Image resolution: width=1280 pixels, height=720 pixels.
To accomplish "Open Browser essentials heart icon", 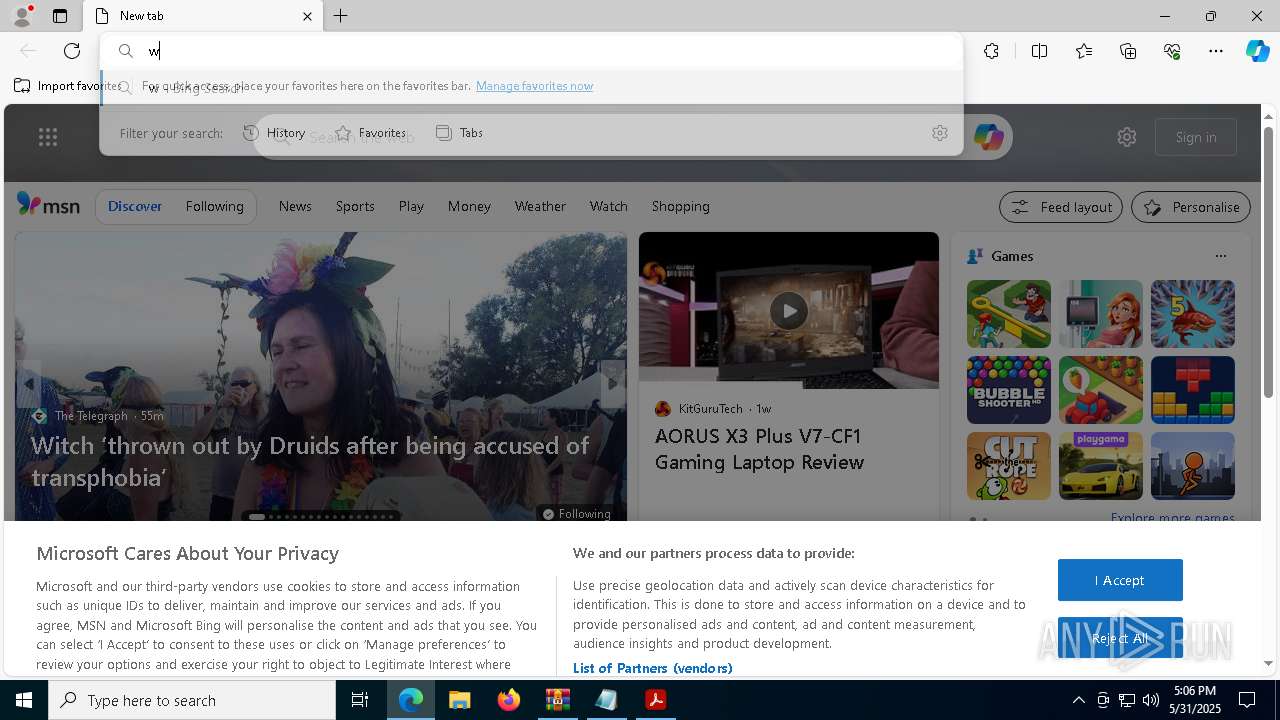I will (1172, 51).
